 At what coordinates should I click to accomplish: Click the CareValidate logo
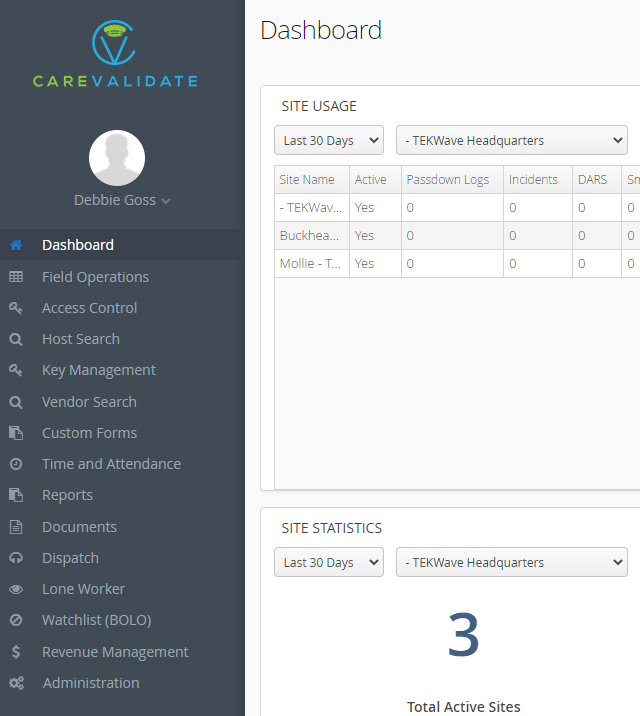(x=115, y=54)
